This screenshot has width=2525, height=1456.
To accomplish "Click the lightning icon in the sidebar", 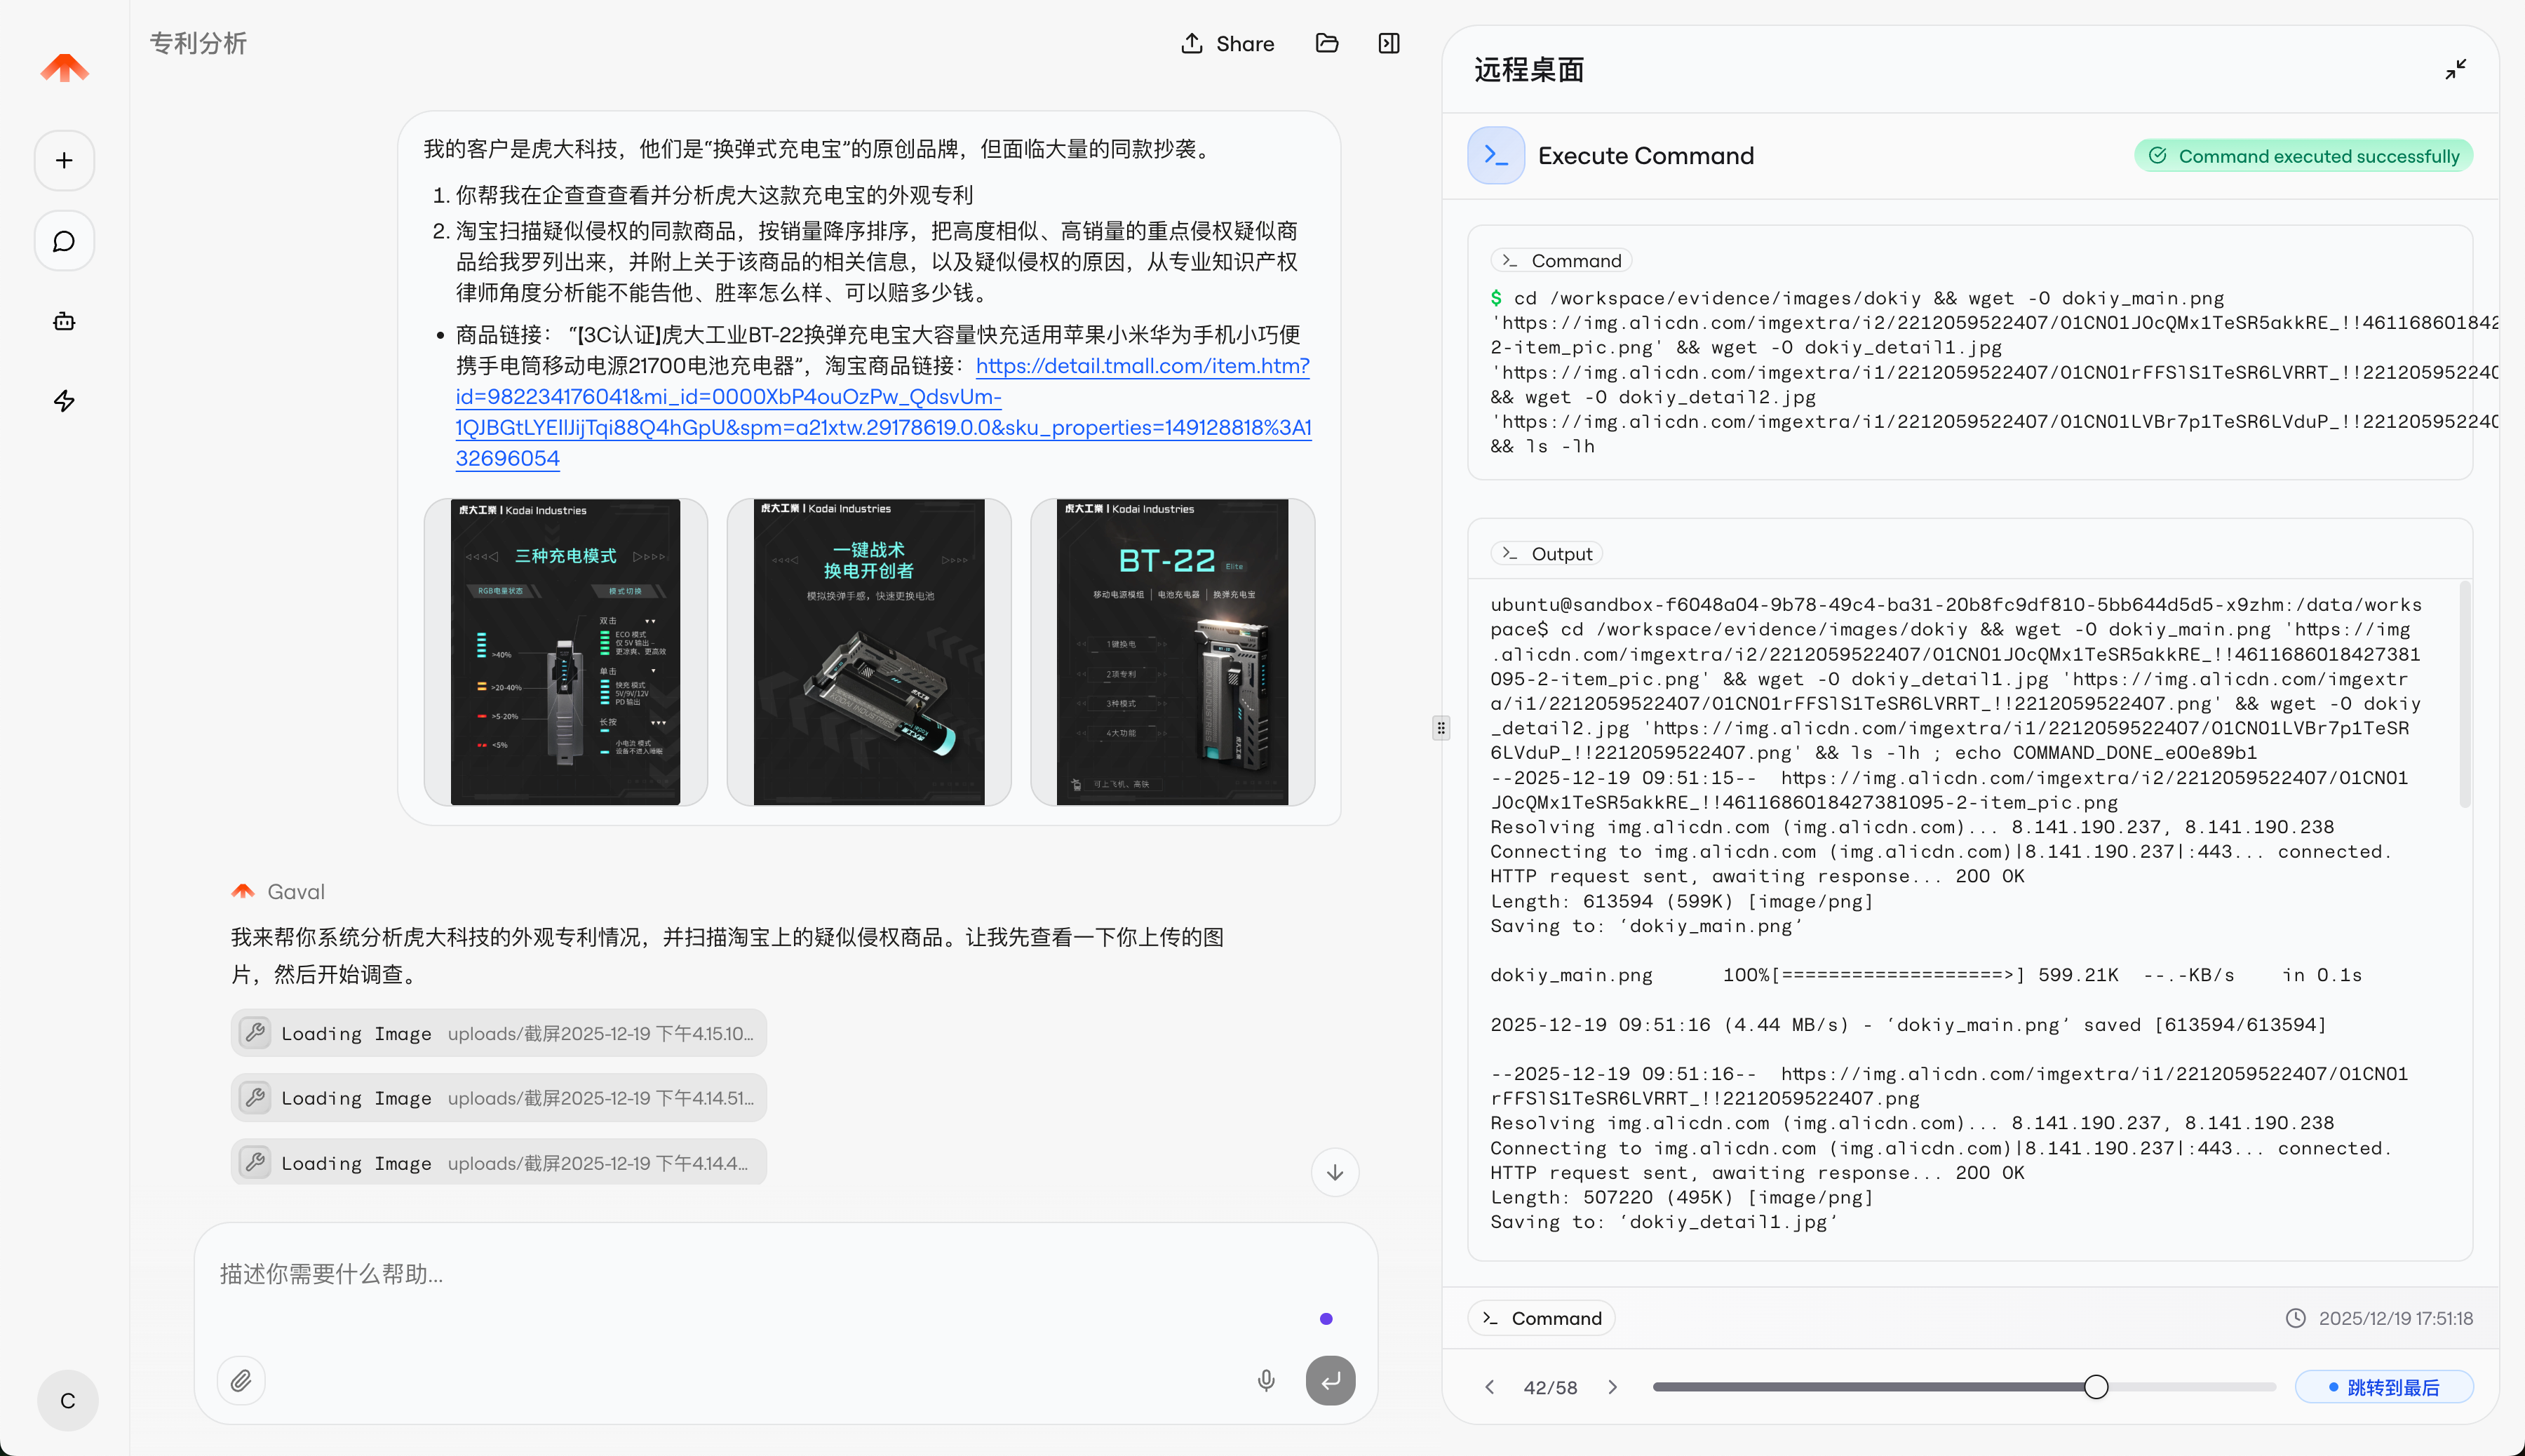I will tap(63, 401).
